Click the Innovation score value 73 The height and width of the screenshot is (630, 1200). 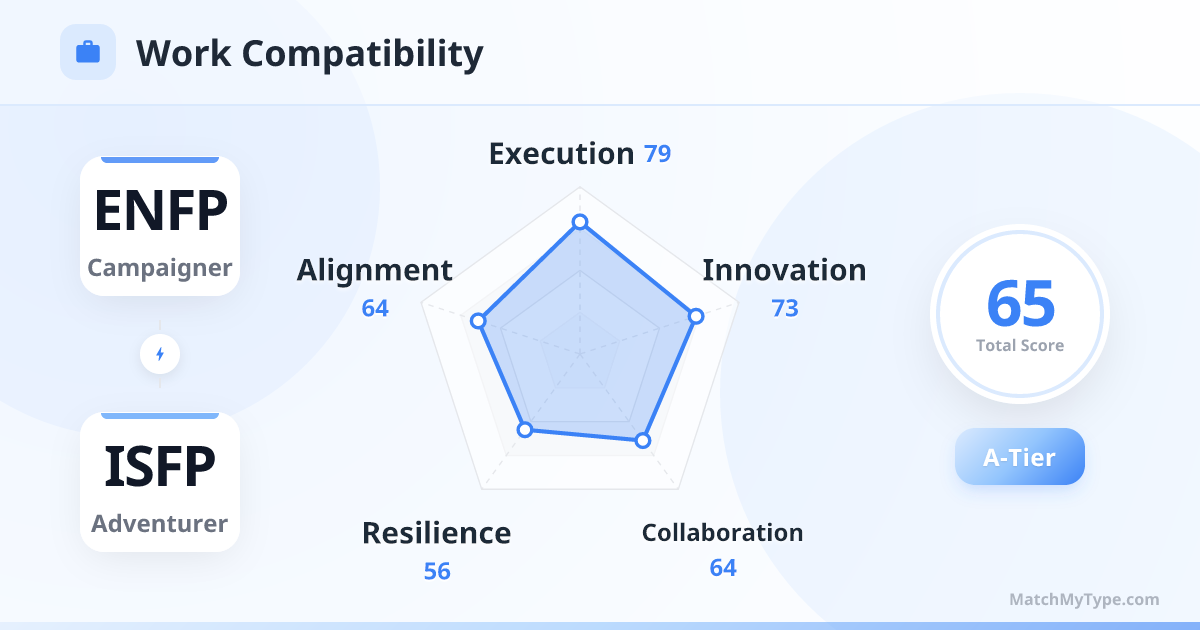pyautogui.click(x=785, y=309)
